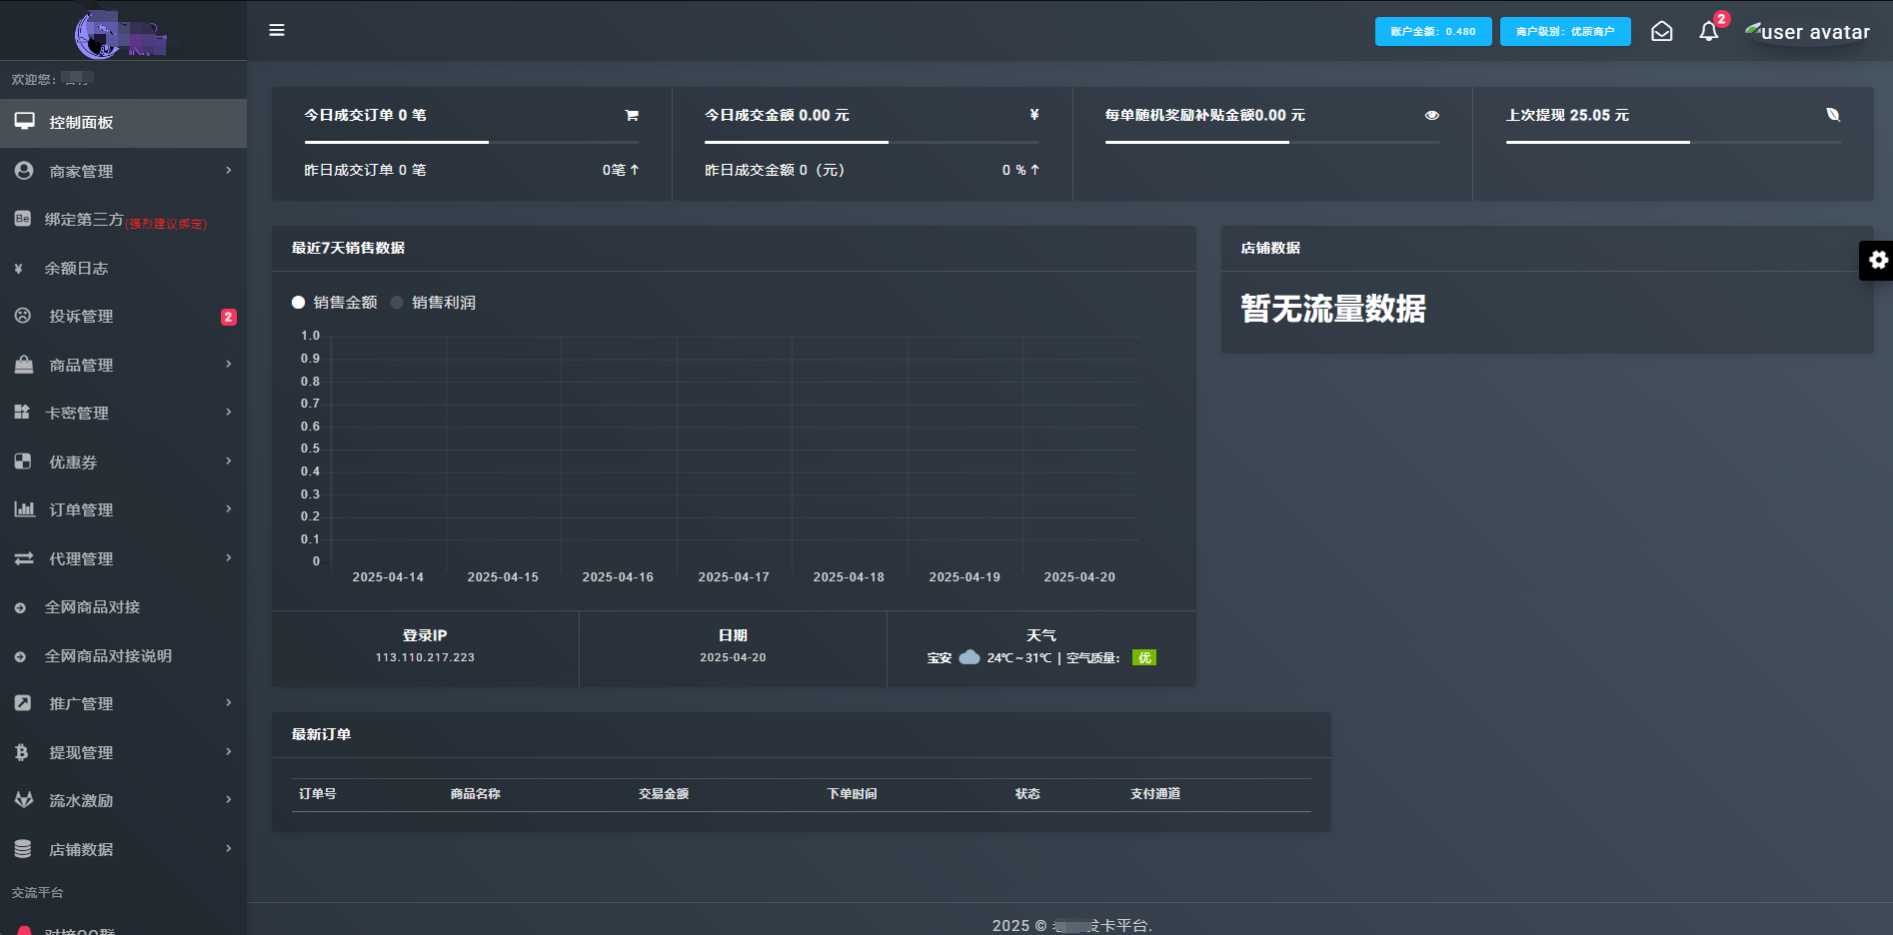Check notifications via the bell icon
The height and width of the screenshot is (935, 1893).
[1708, 31]
